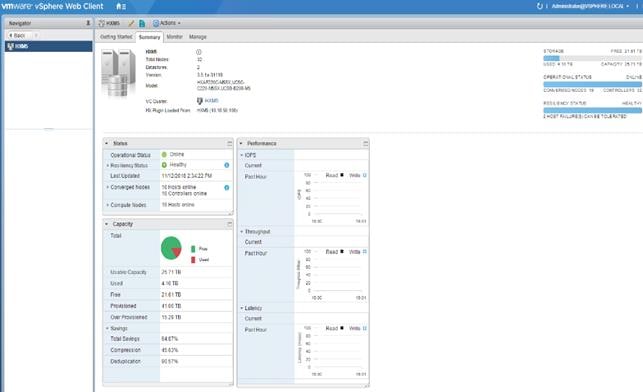This screenshot has width=643, height=392.
Task: Click the IOPS Read legend marker
Action: tap(342, 175)
